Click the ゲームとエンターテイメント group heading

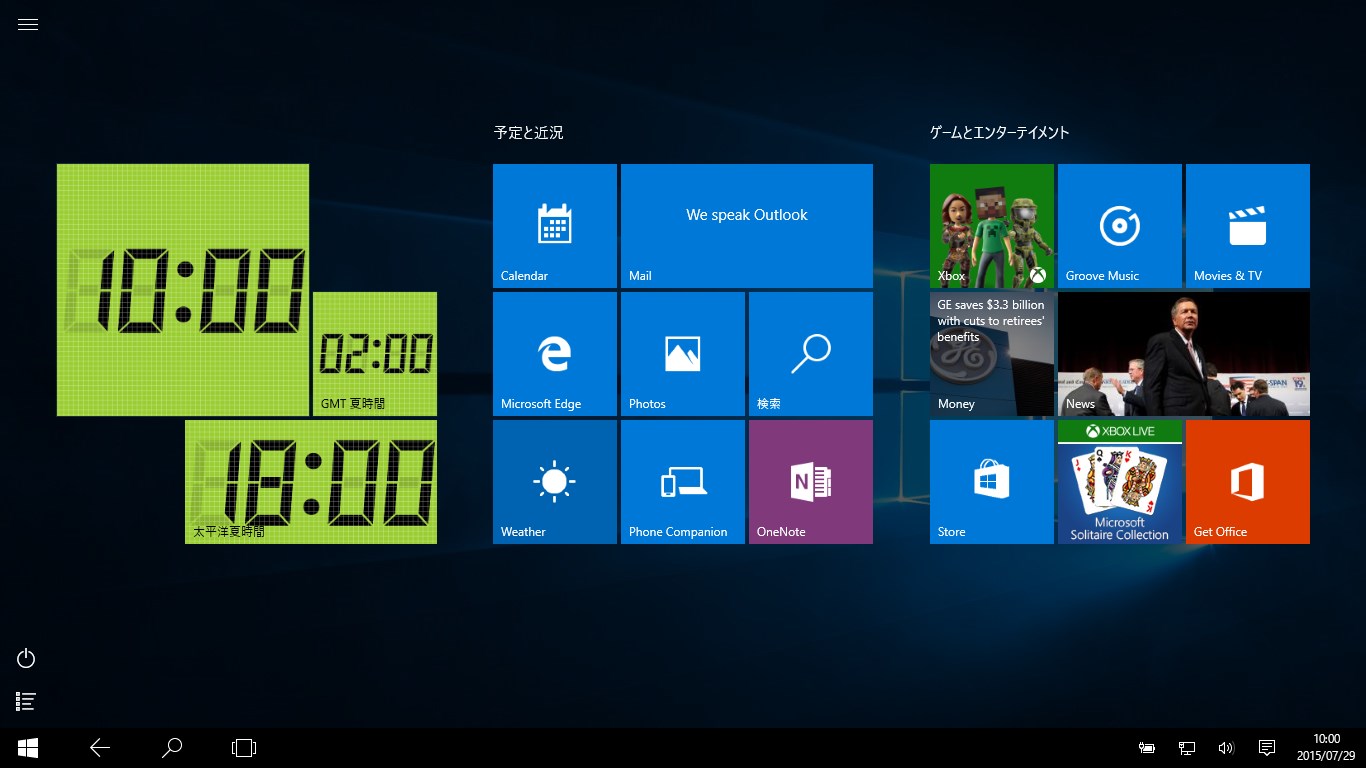coord(1000,132)
